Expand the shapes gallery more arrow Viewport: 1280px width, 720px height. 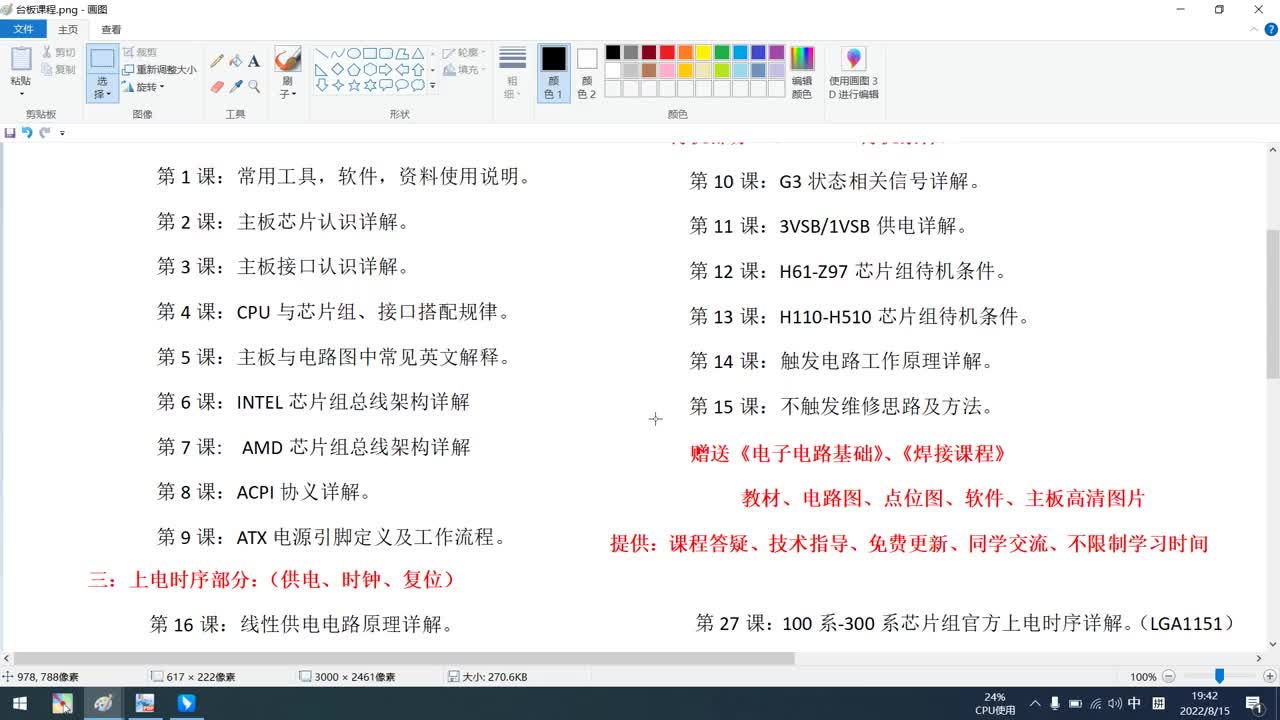432,86
